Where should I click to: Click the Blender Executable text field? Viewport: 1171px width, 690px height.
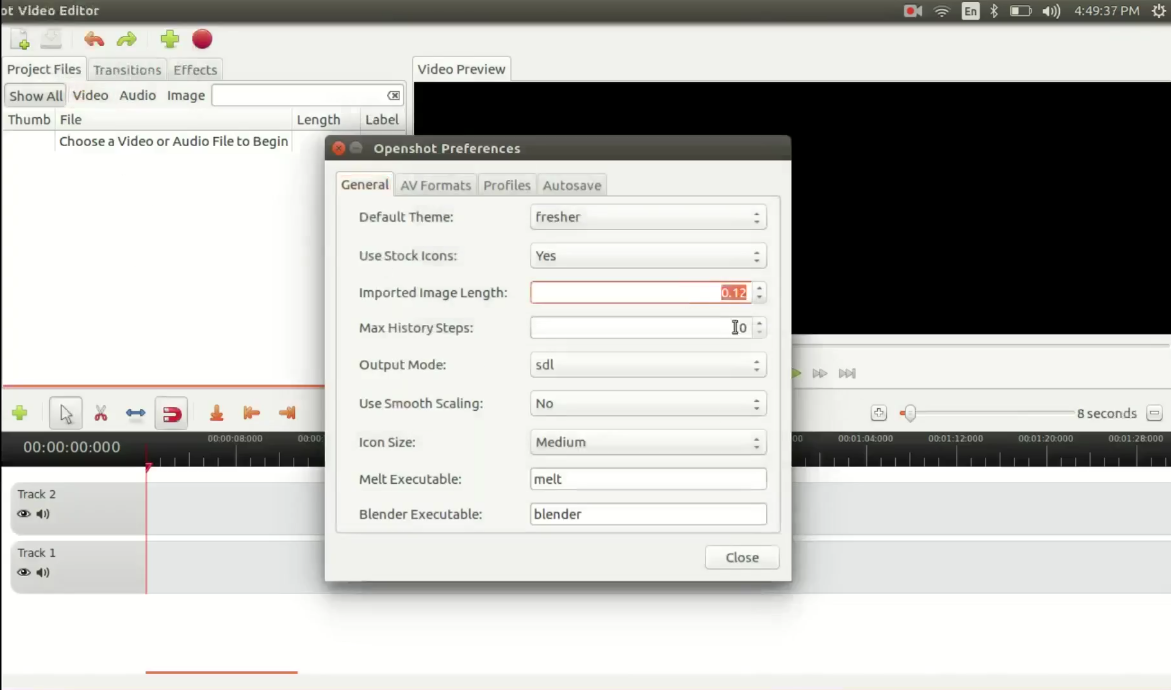[648, 515]
